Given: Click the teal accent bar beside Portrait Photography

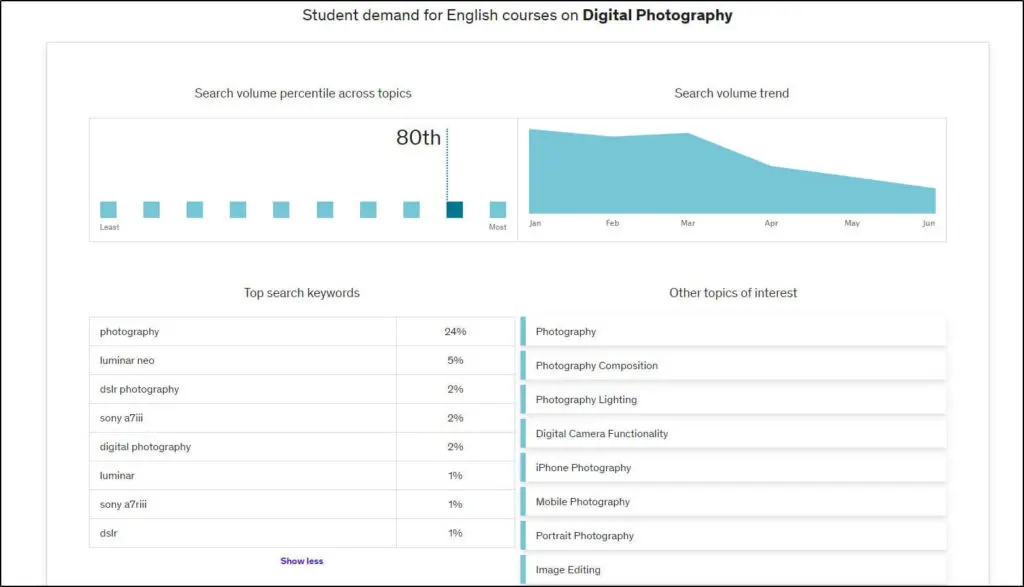Looking at the screenshot, I should point(523,535).
